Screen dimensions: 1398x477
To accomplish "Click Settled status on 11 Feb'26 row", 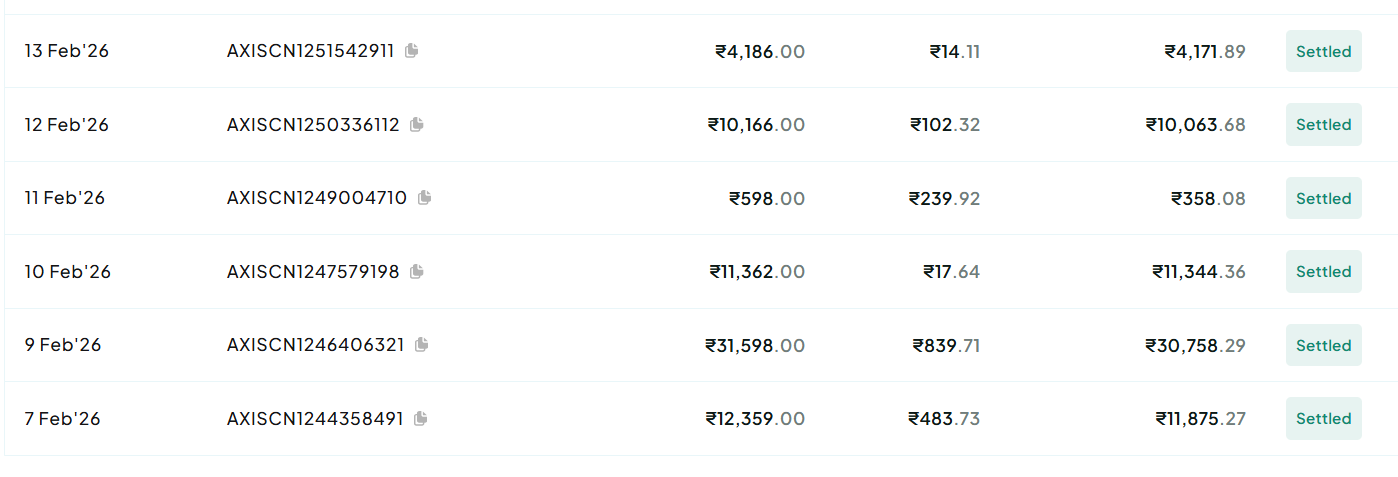I will point(1323,198).
